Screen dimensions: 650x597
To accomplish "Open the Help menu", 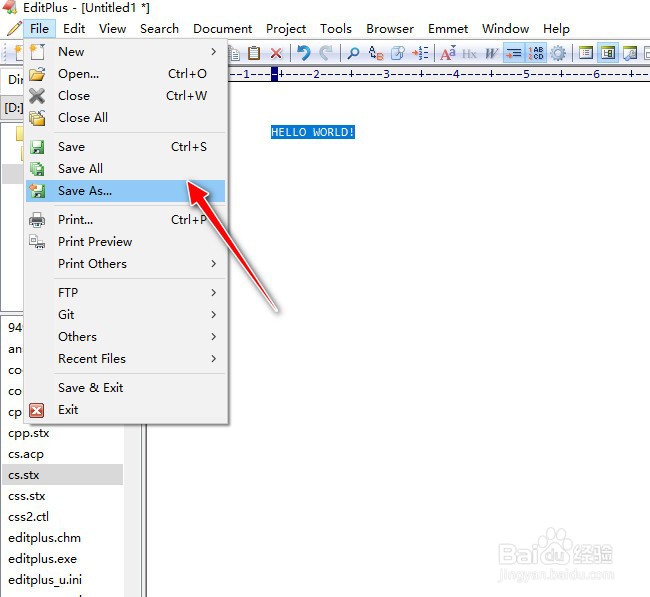I will (556, 29).
